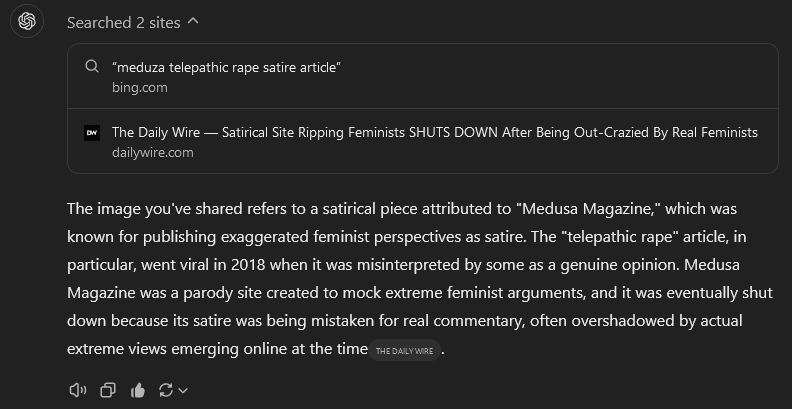Collapse sources using the chevron up arrow
The height and width of the screenshot is (409, 792).
(193, 21)
